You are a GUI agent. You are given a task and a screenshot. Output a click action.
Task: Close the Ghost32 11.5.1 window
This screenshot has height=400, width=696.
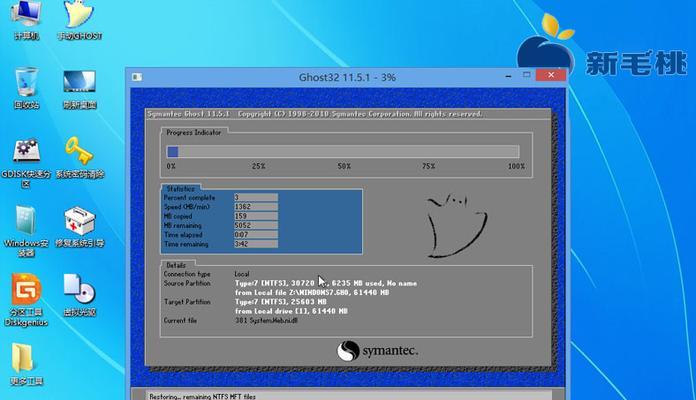(551, 75)
